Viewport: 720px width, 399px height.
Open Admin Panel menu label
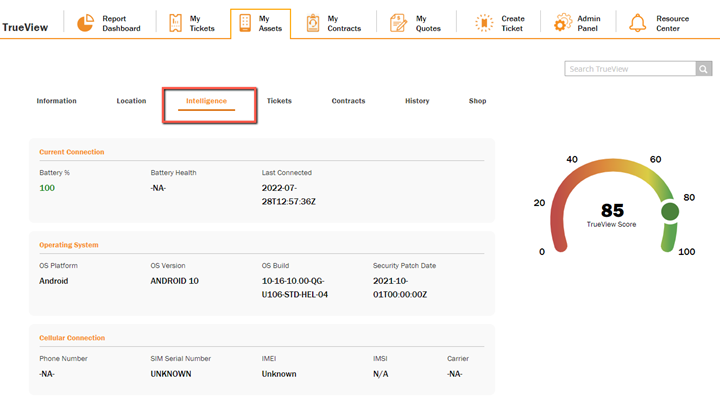[589, 23]
